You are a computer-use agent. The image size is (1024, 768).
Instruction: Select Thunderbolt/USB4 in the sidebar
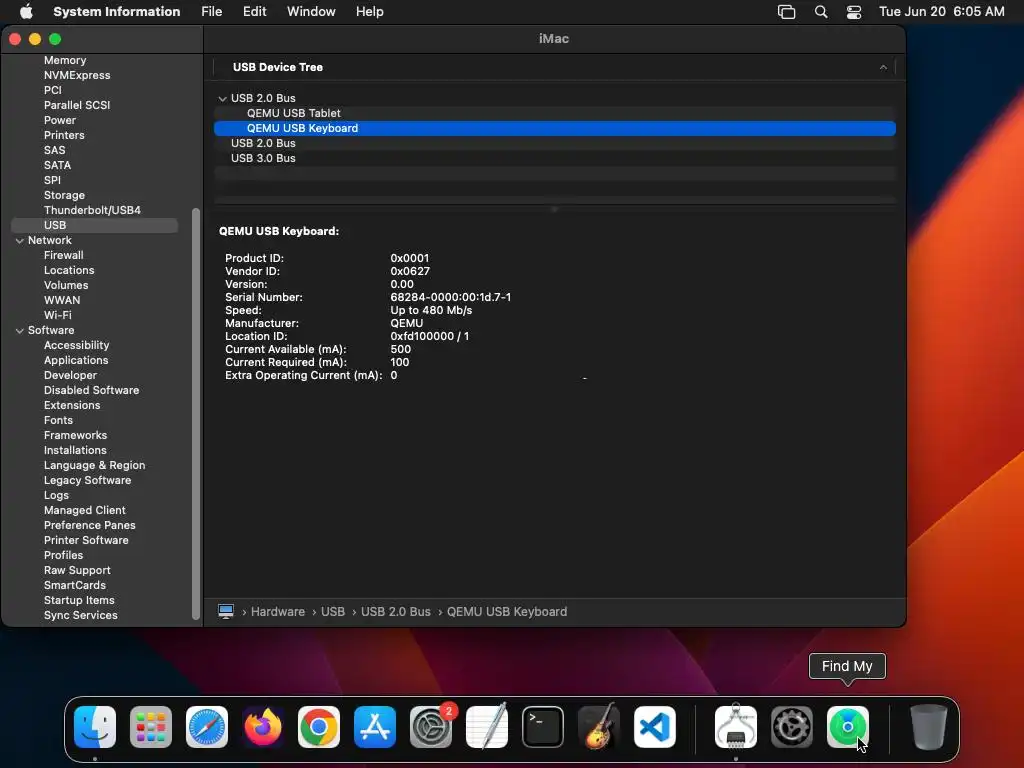point(92,210)
